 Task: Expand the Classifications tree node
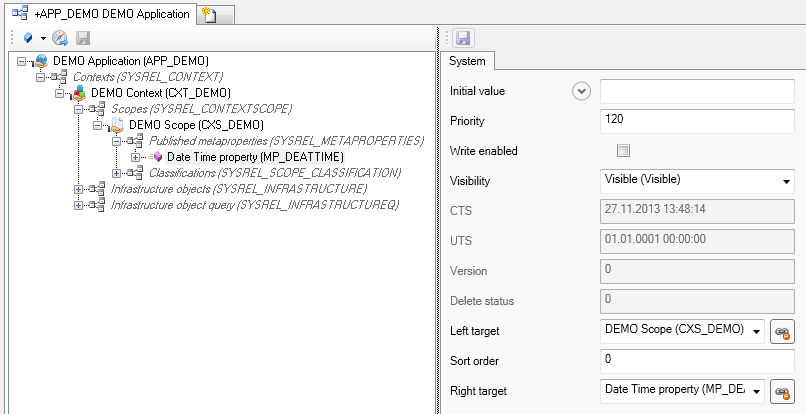(x=117, y=173)
